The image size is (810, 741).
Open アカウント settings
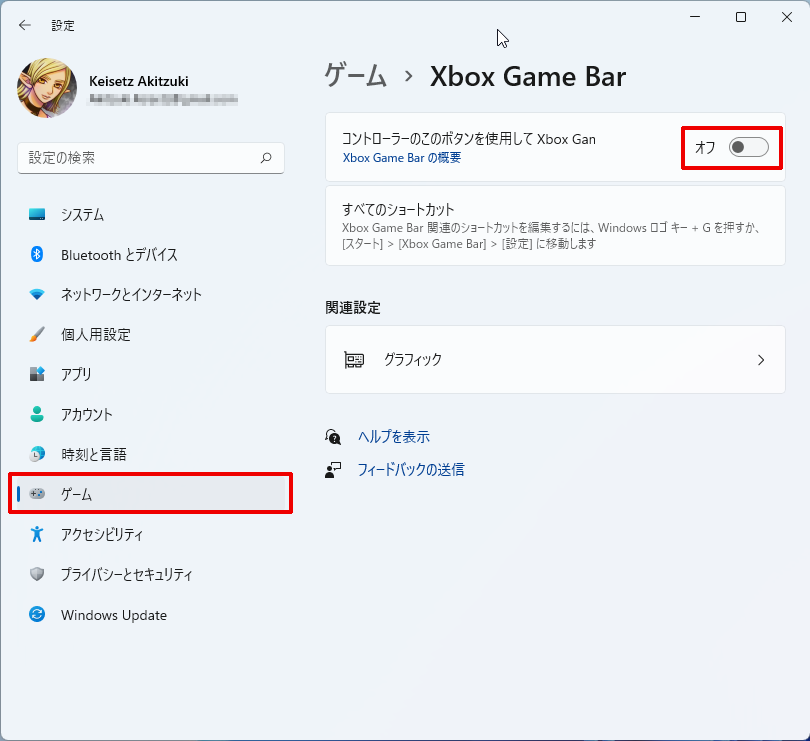tap(151, 414)
